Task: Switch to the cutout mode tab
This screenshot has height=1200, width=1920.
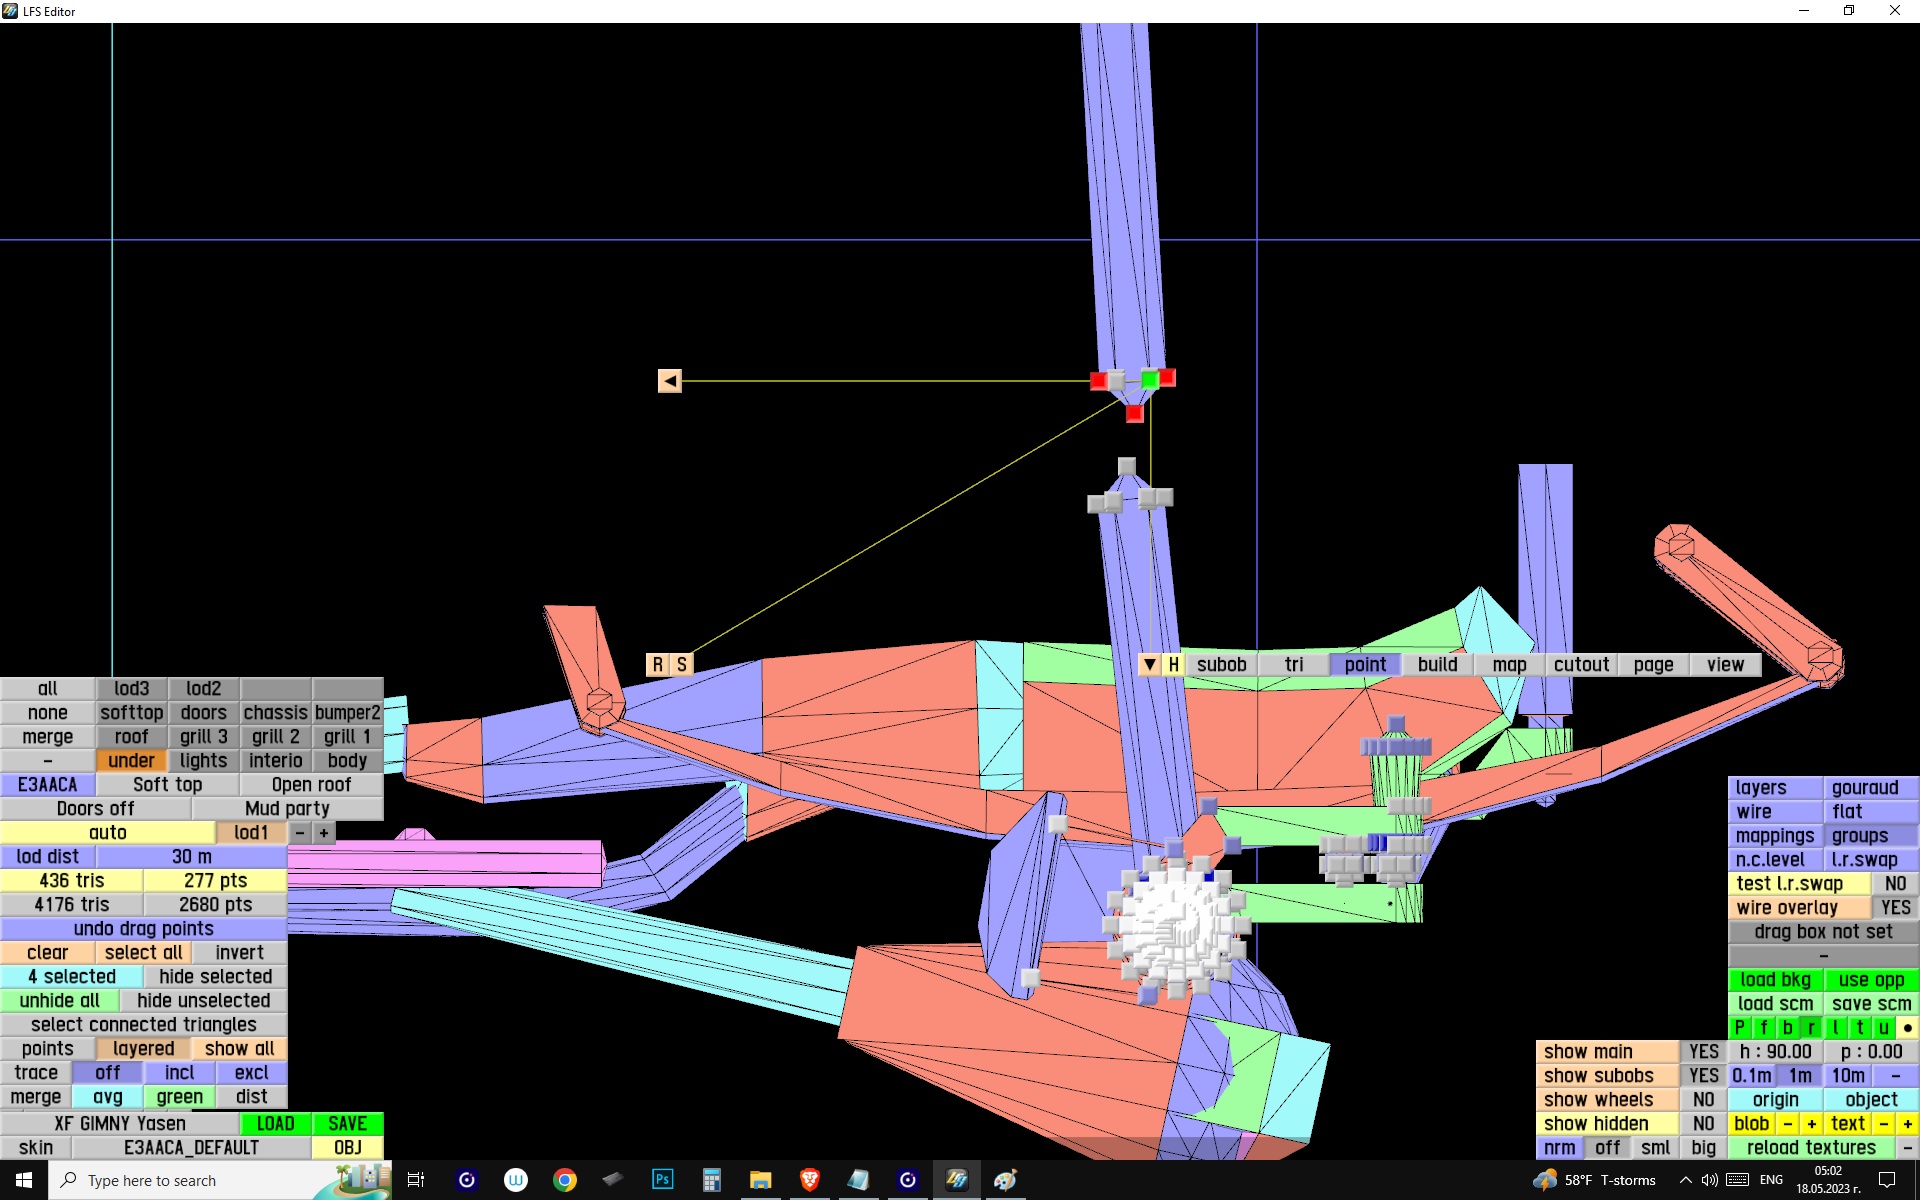Action: click(x=1581, y=665)
